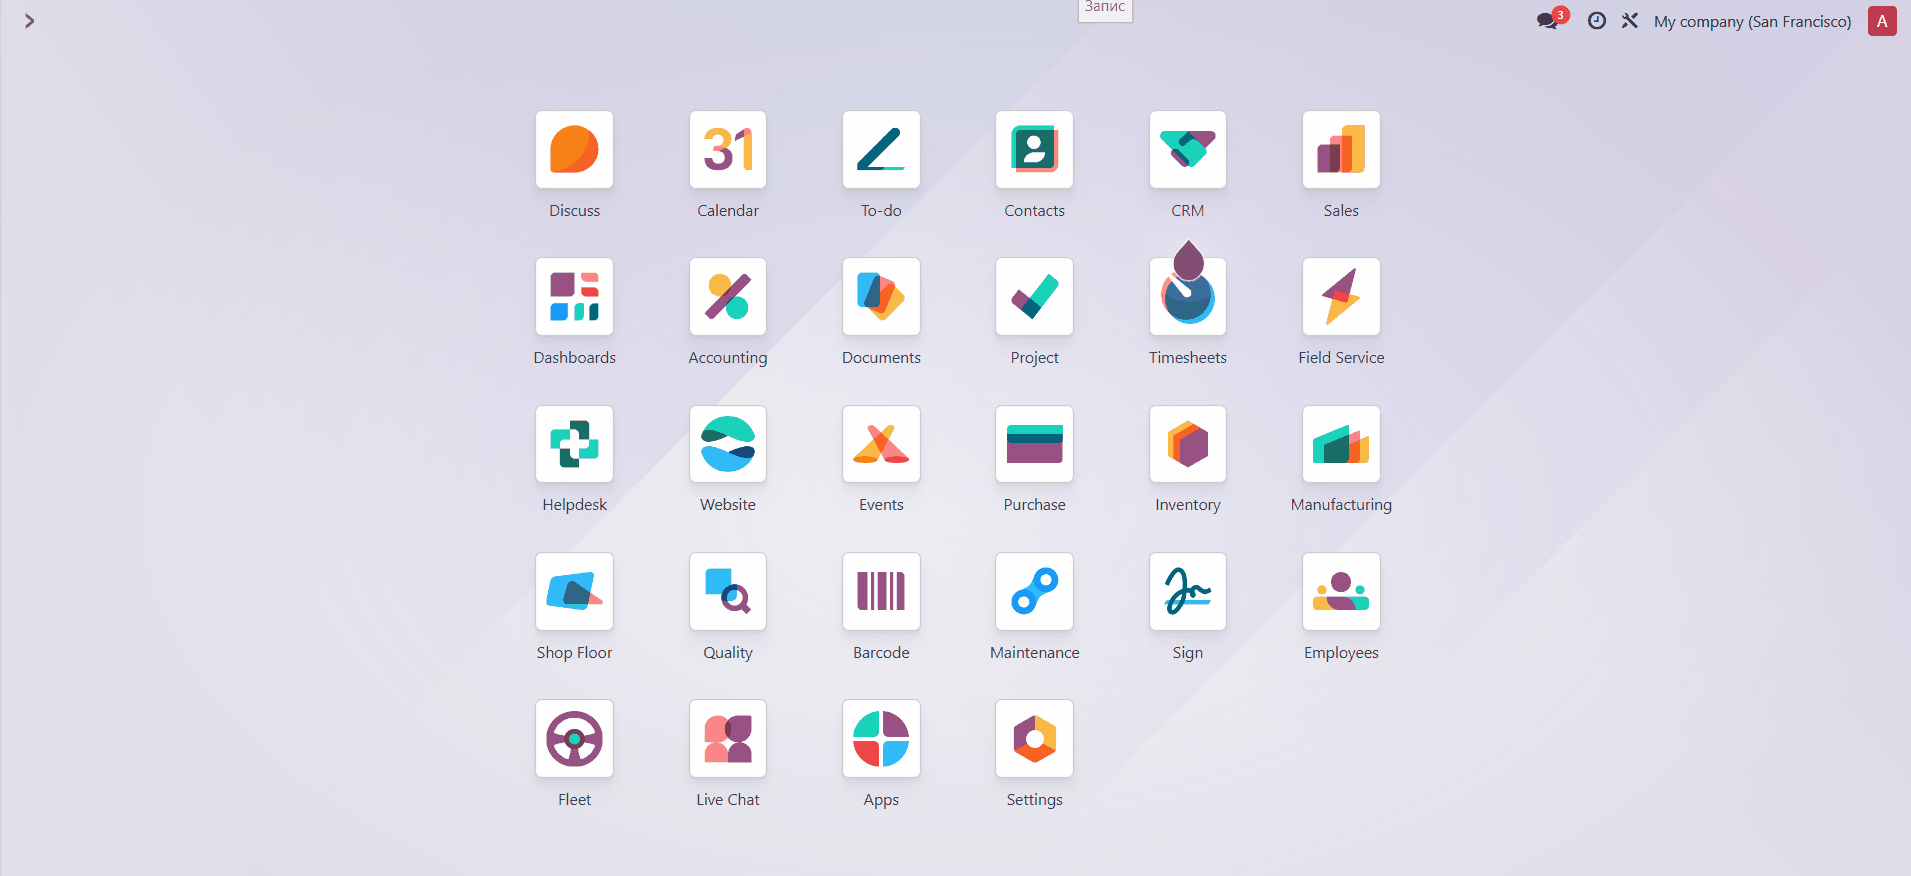Switch company via My company (San Francisco)
This screenshot has width=1911, height=876.
coord(1752,21)
